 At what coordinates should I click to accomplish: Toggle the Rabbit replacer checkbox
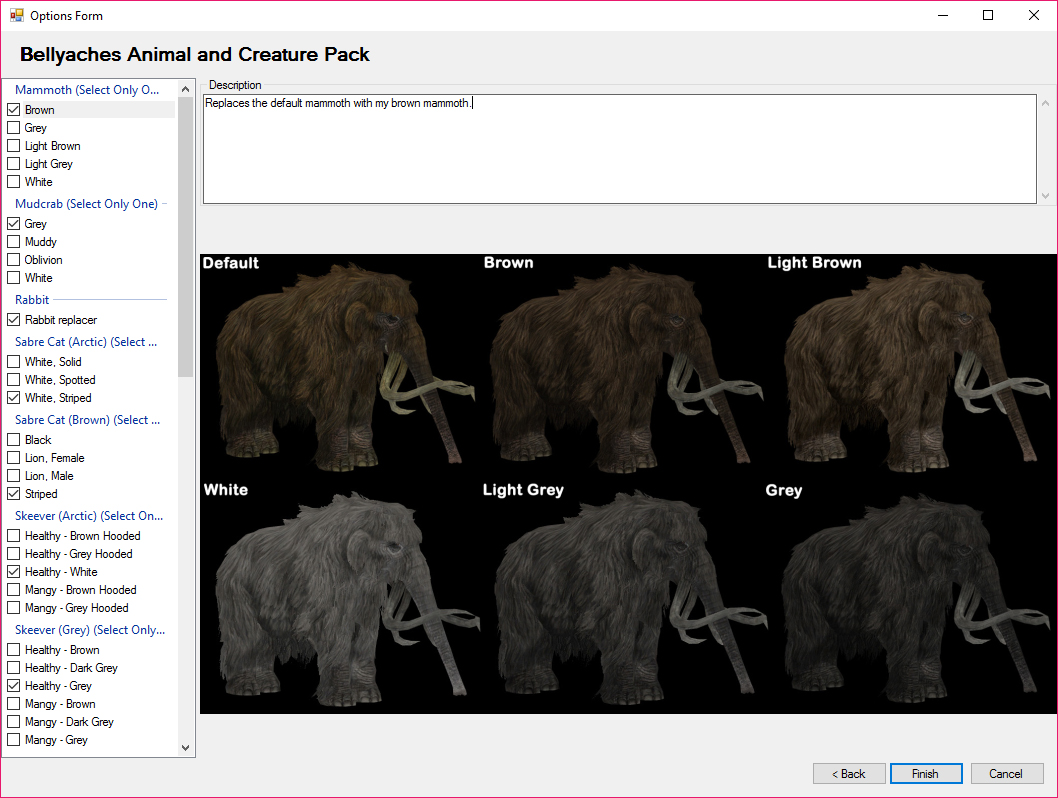click(x=13, y=320)
